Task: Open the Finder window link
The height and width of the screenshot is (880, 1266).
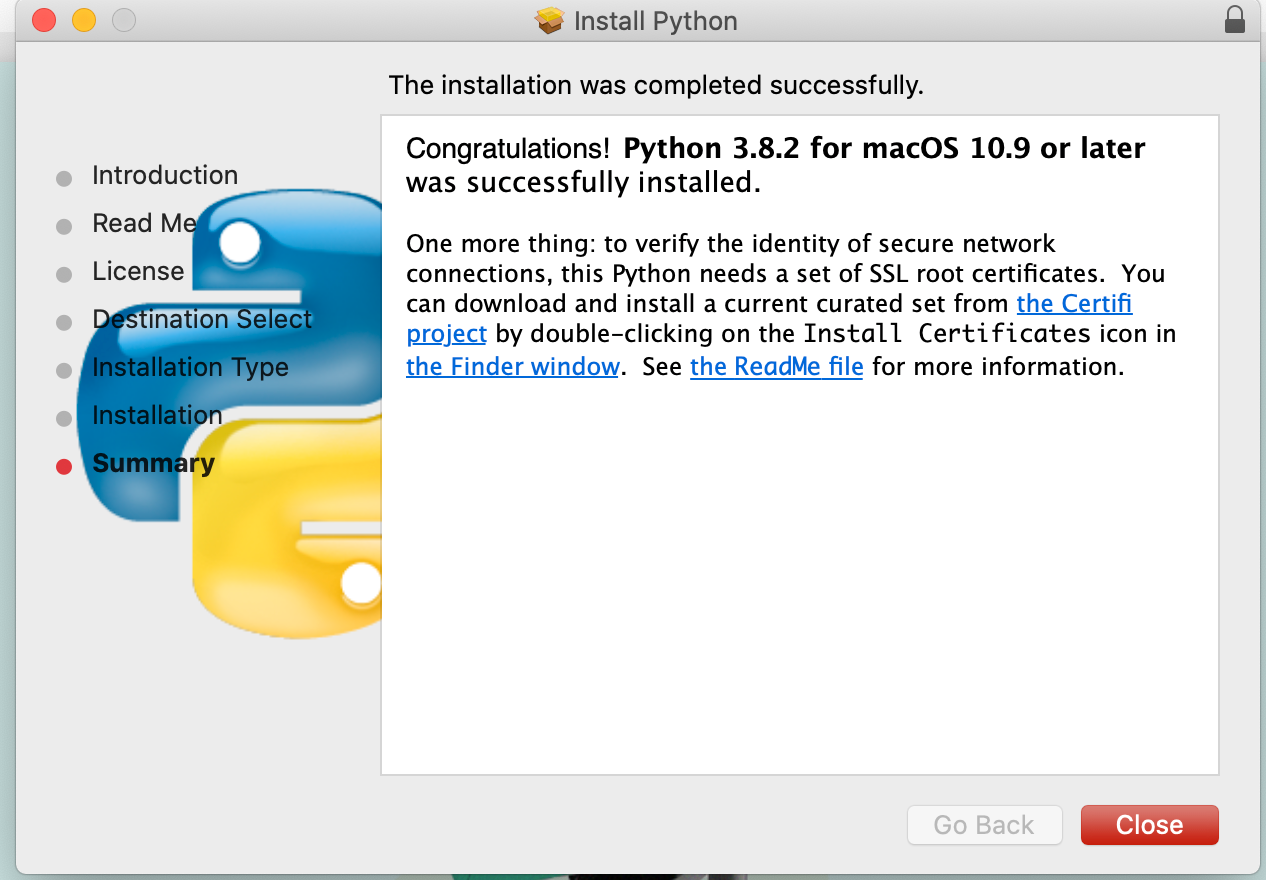Action: [513, 367]
